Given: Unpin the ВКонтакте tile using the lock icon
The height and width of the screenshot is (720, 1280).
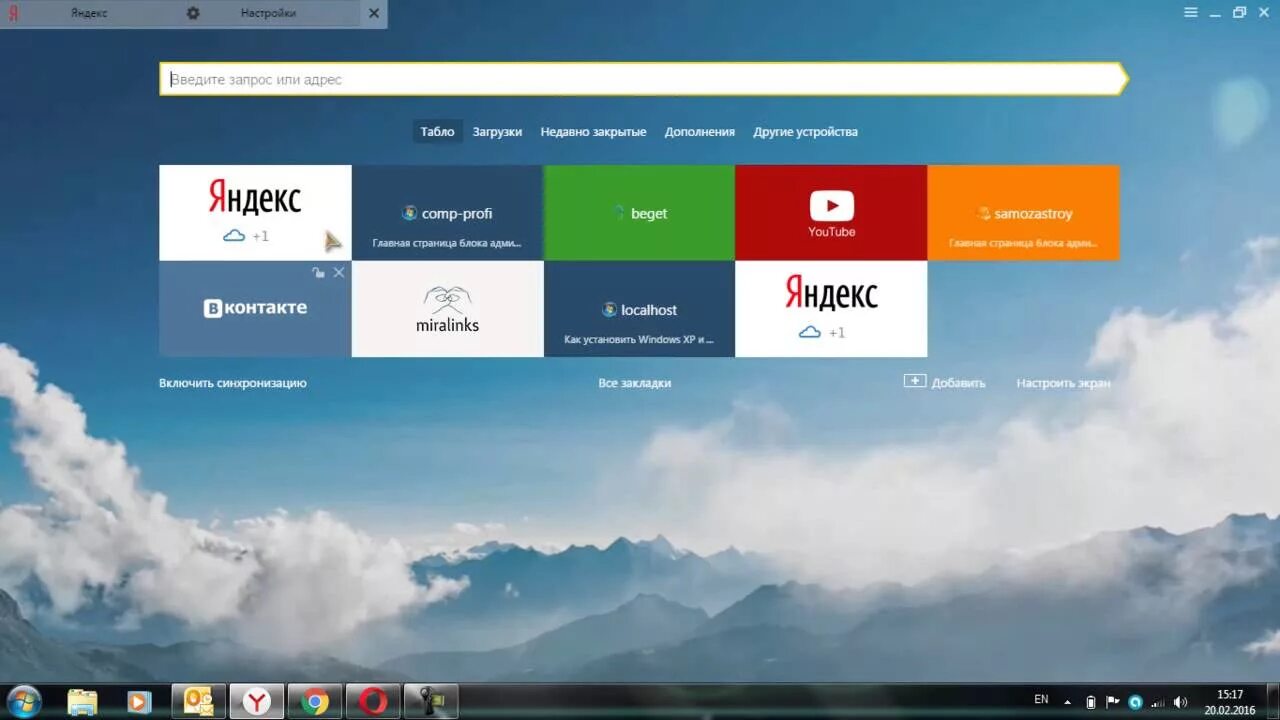Looking at the screenshot, I should click(x=319, y=272).
